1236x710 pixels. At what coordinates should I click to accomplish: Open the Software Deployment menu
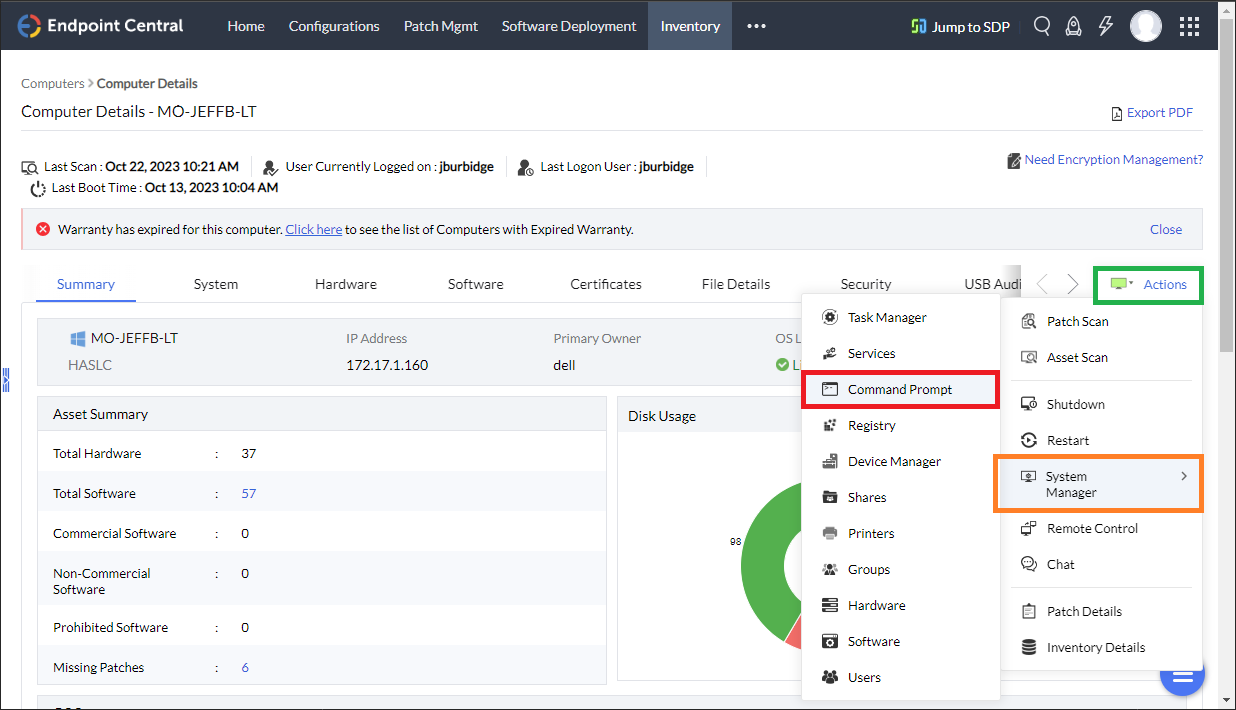569,26
